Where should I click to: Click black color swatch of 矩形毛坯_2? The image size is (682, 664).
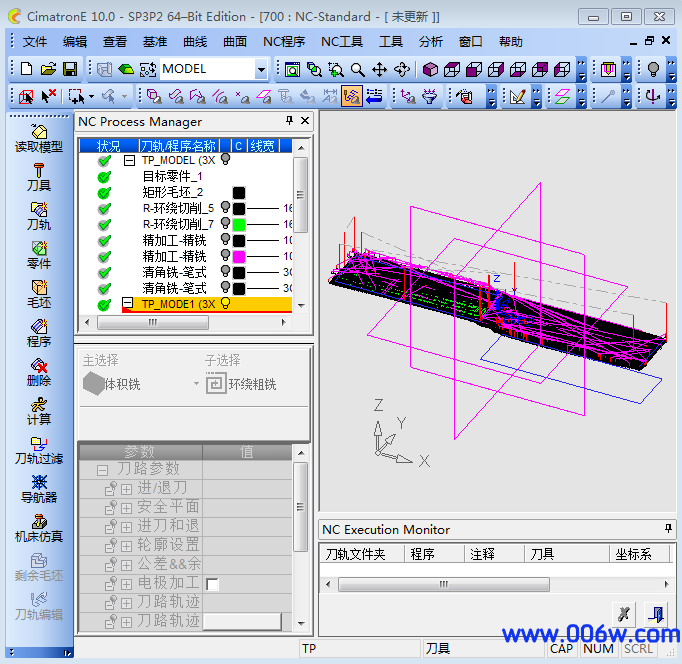[239, 193]
